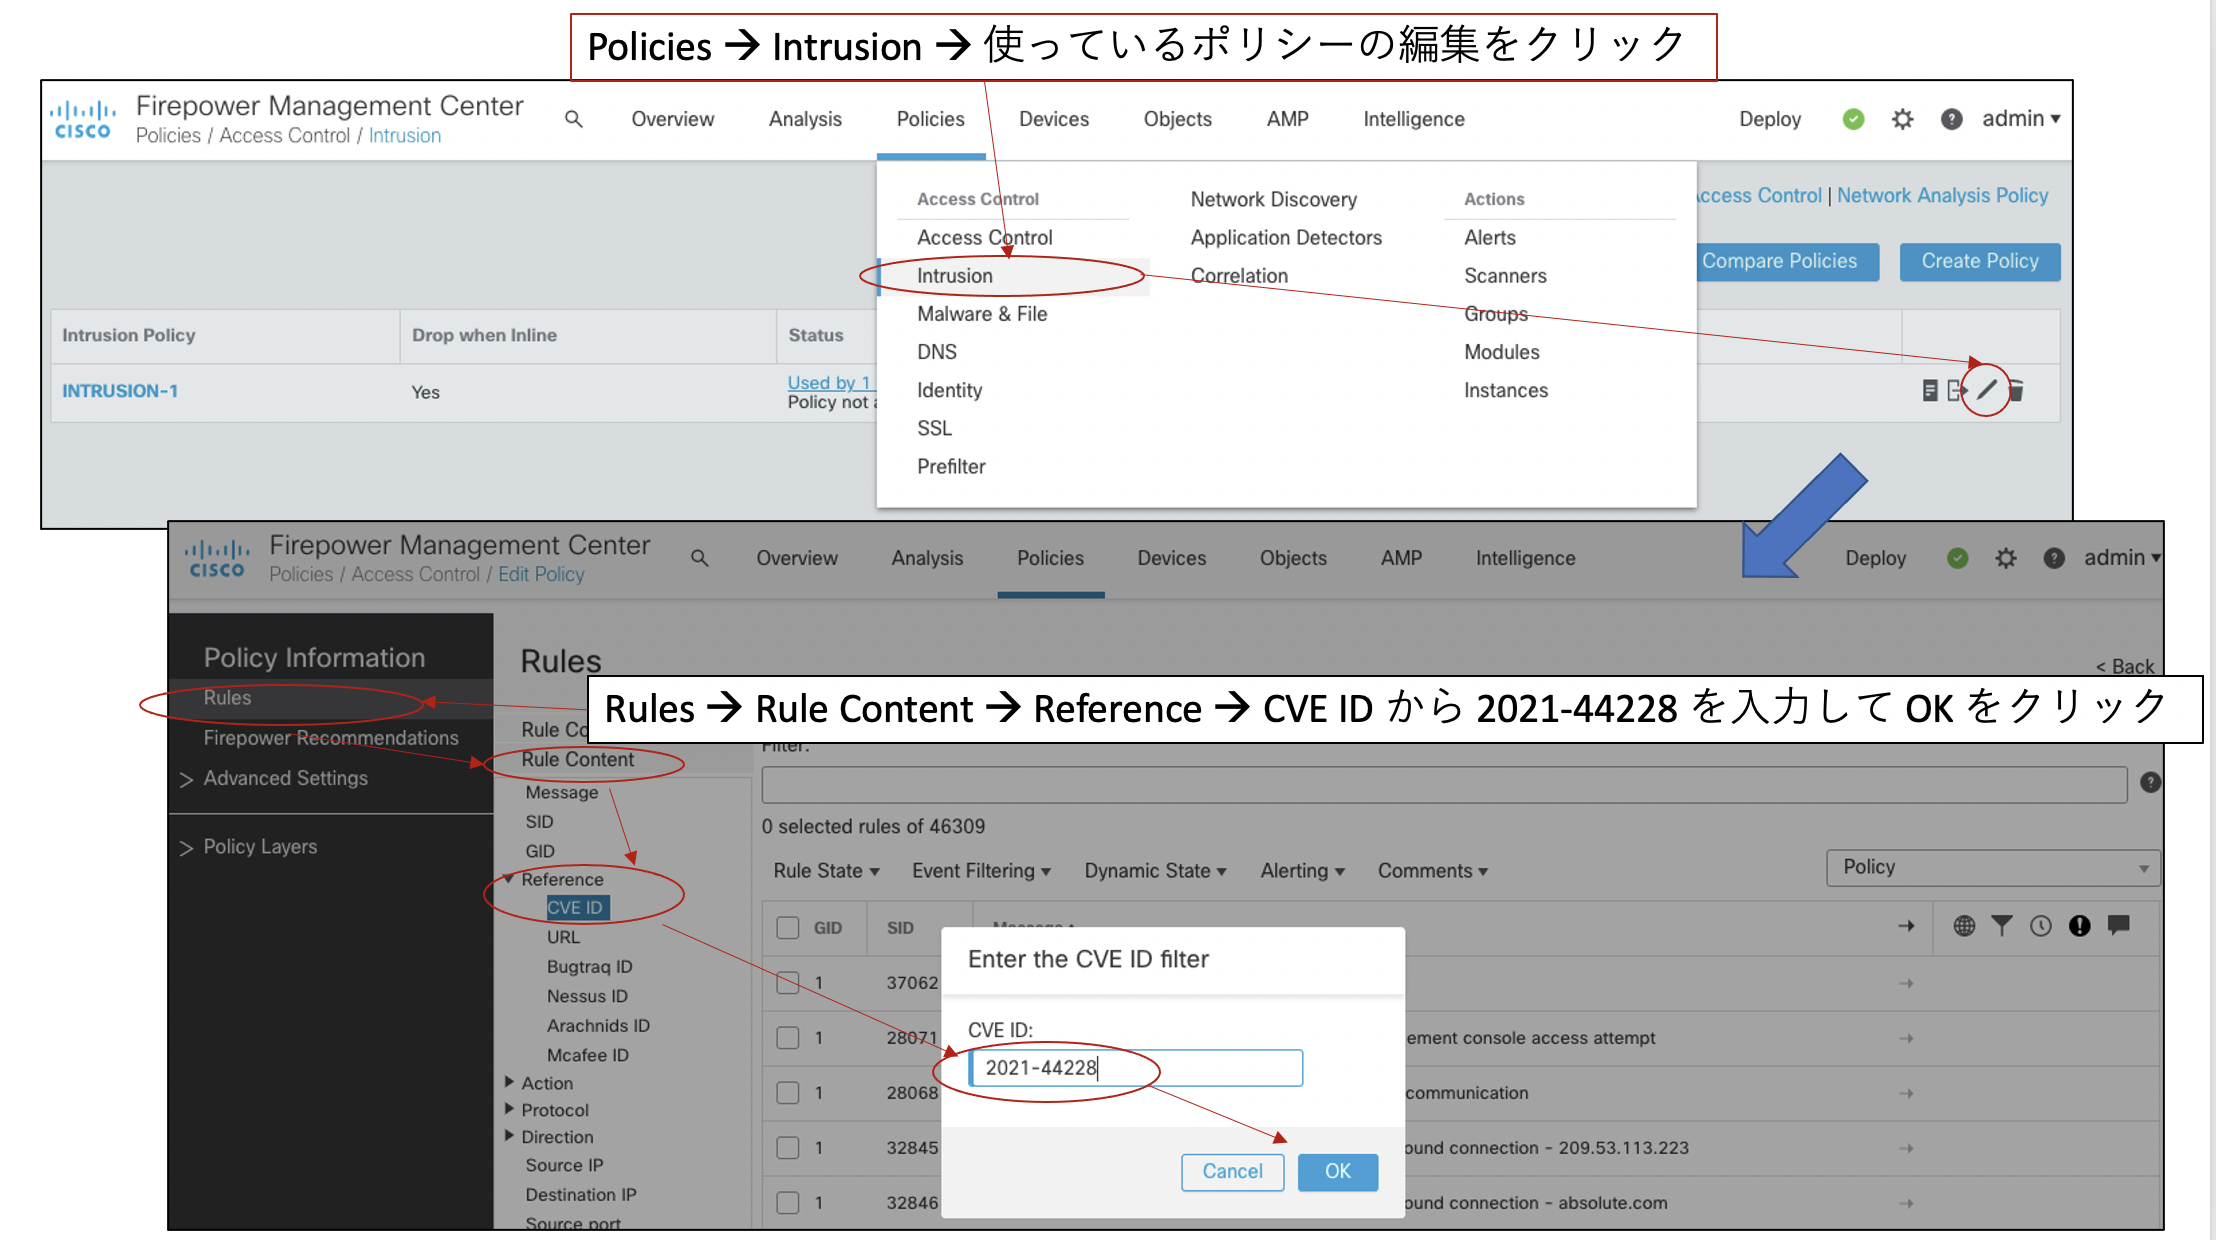Toggle the select-all checkbox in GID header
The height and width of the screenshot is (1240, 2216).
[788, 928]
